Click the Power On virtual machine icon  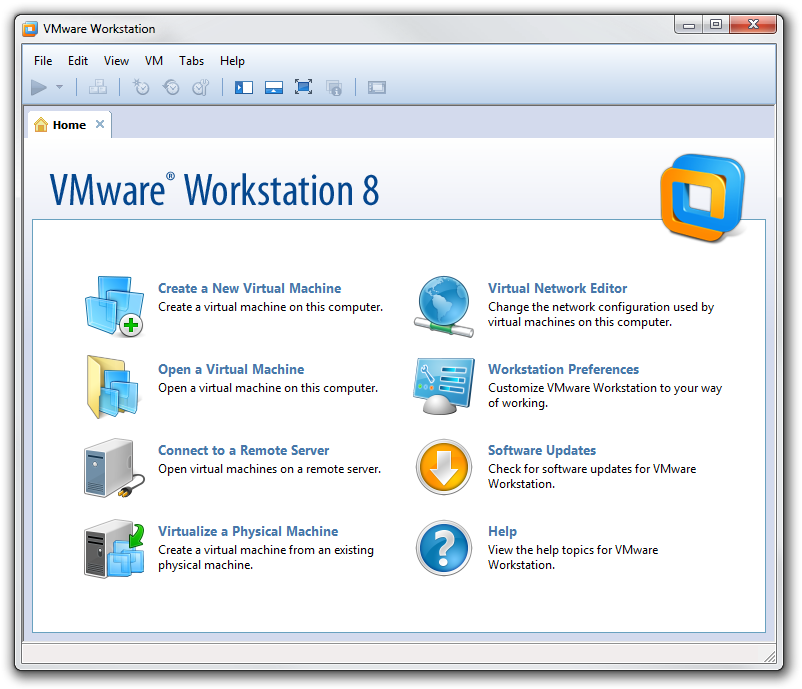click(38, 87)
